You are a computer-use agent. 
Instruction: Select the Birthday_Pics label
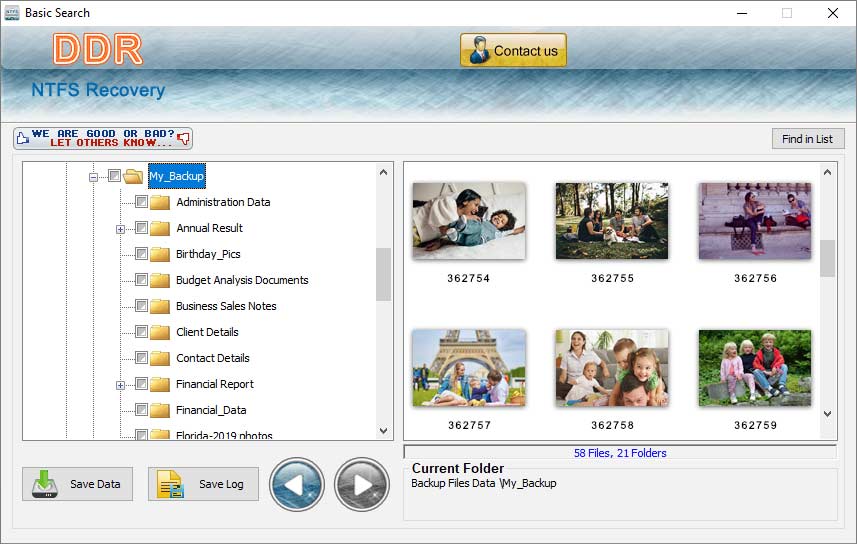point(208,254)
